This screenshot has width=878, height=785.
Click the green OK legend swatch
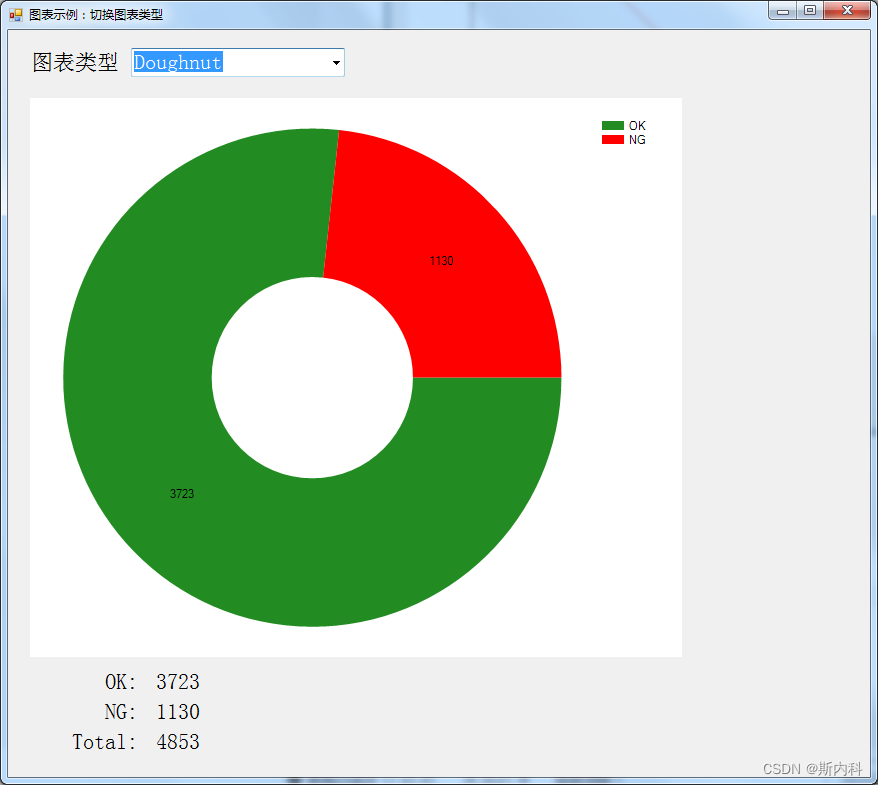tap(613, 125)
